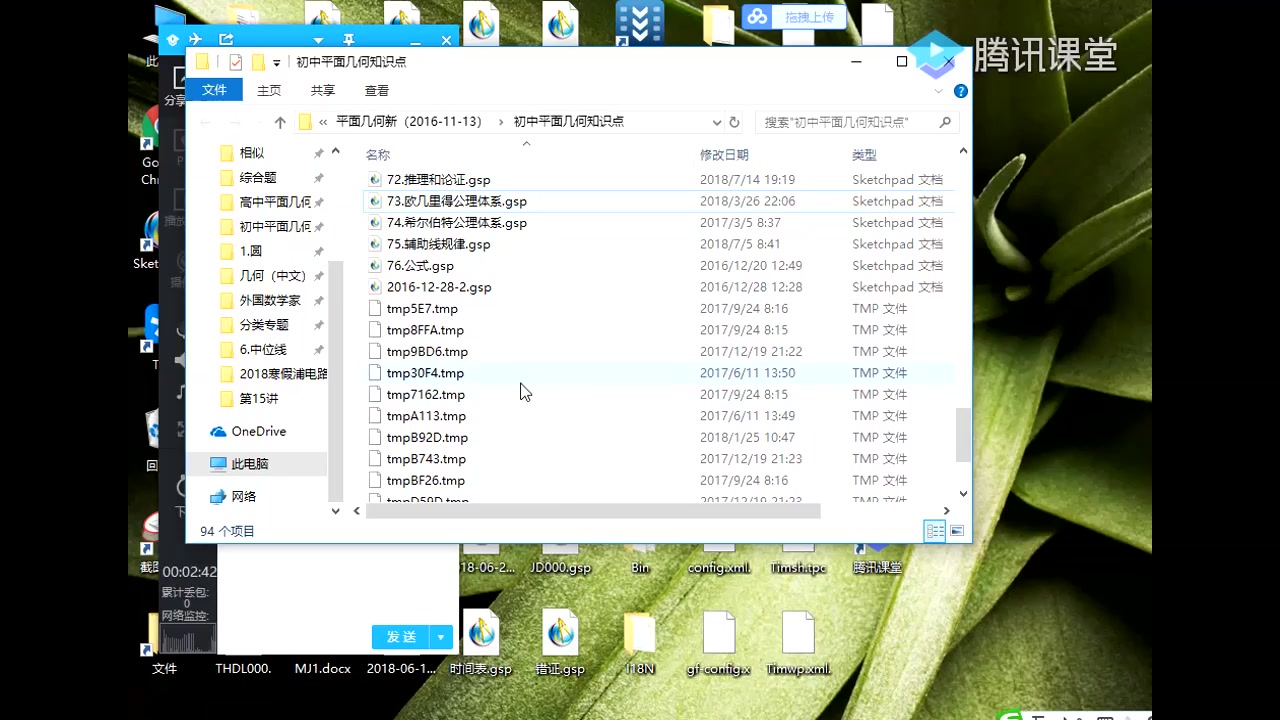Sort by the 名称 column header
Image resolution: width=1280 pixels, height=720 pixels.
[378, 155]
